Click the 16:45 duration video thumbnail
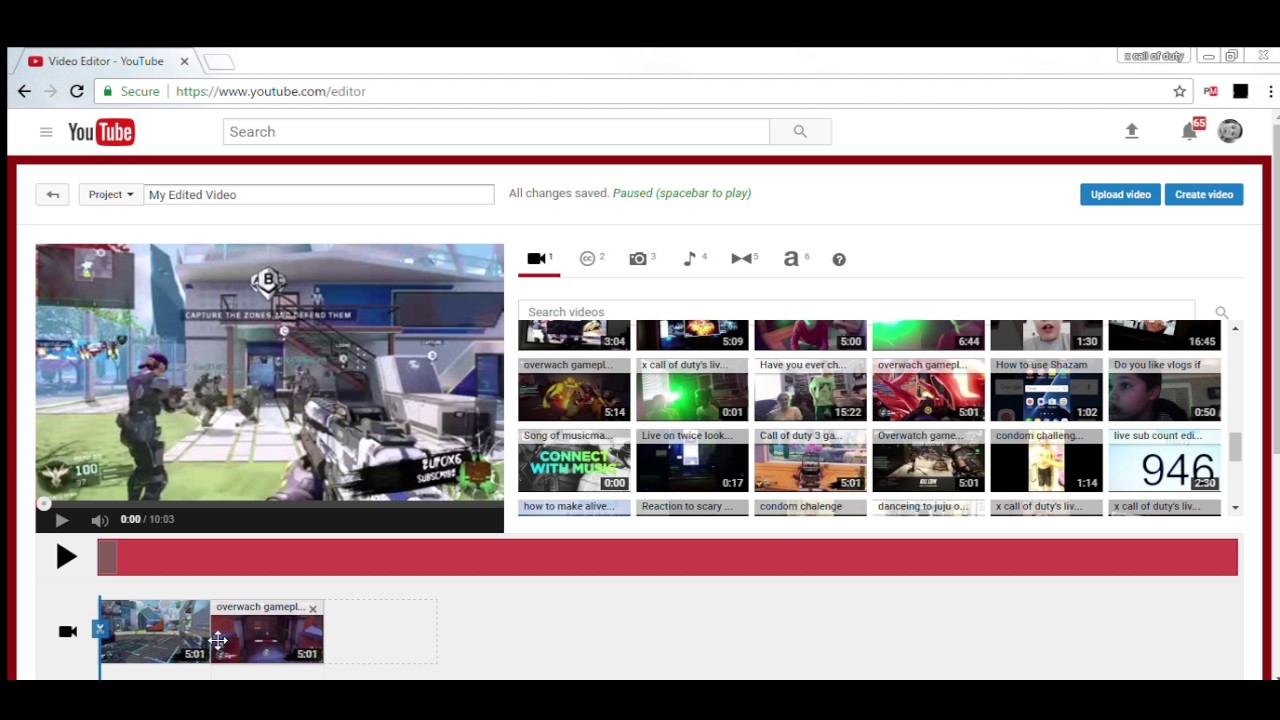Viewport: 1280px width, 720px height. click(x=1164, y=335)
